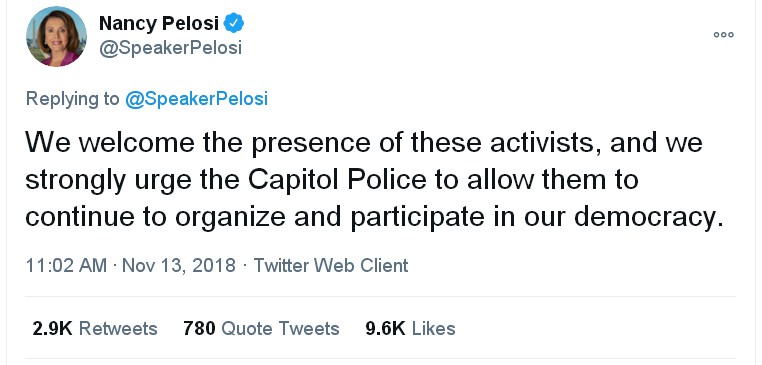Follow the @SpeakerPelosi link after Replying to
The height and width of the screenshot is (365, 762).
click(196, 99)
